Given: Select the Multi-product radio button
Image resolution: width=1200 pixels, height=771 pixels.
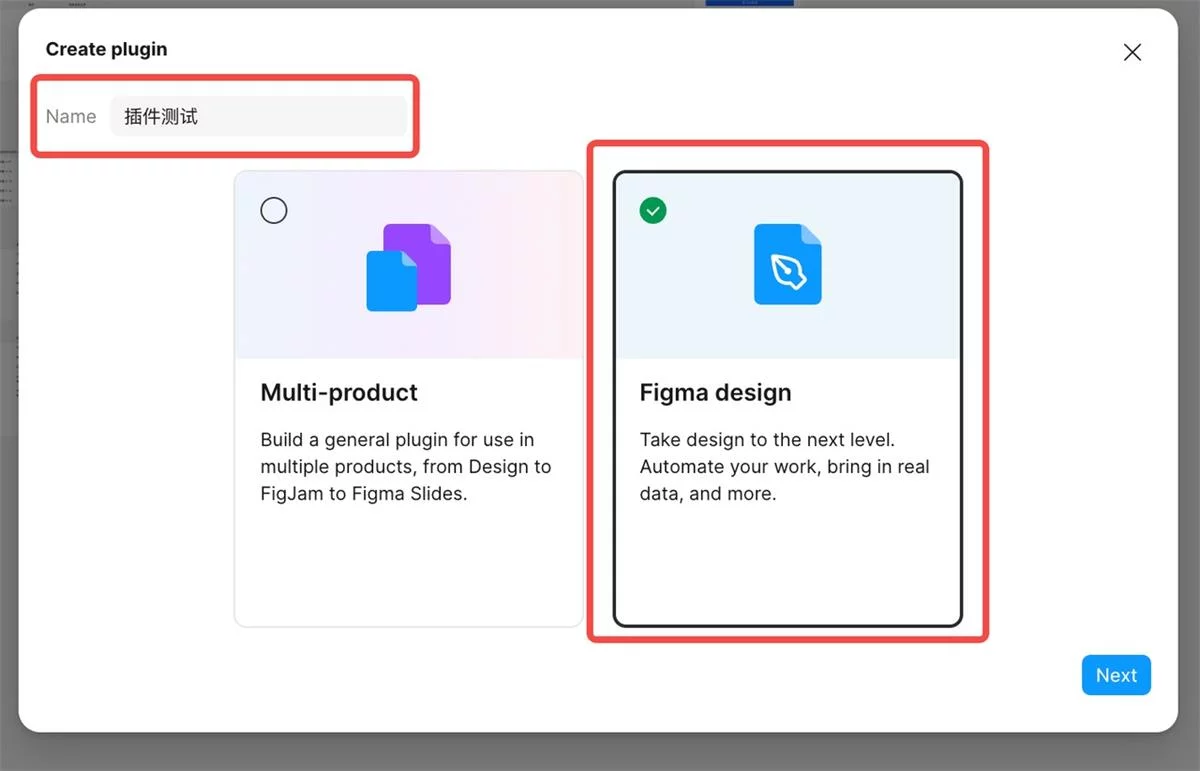Looking at the screenshot, I should pos(273,210).
